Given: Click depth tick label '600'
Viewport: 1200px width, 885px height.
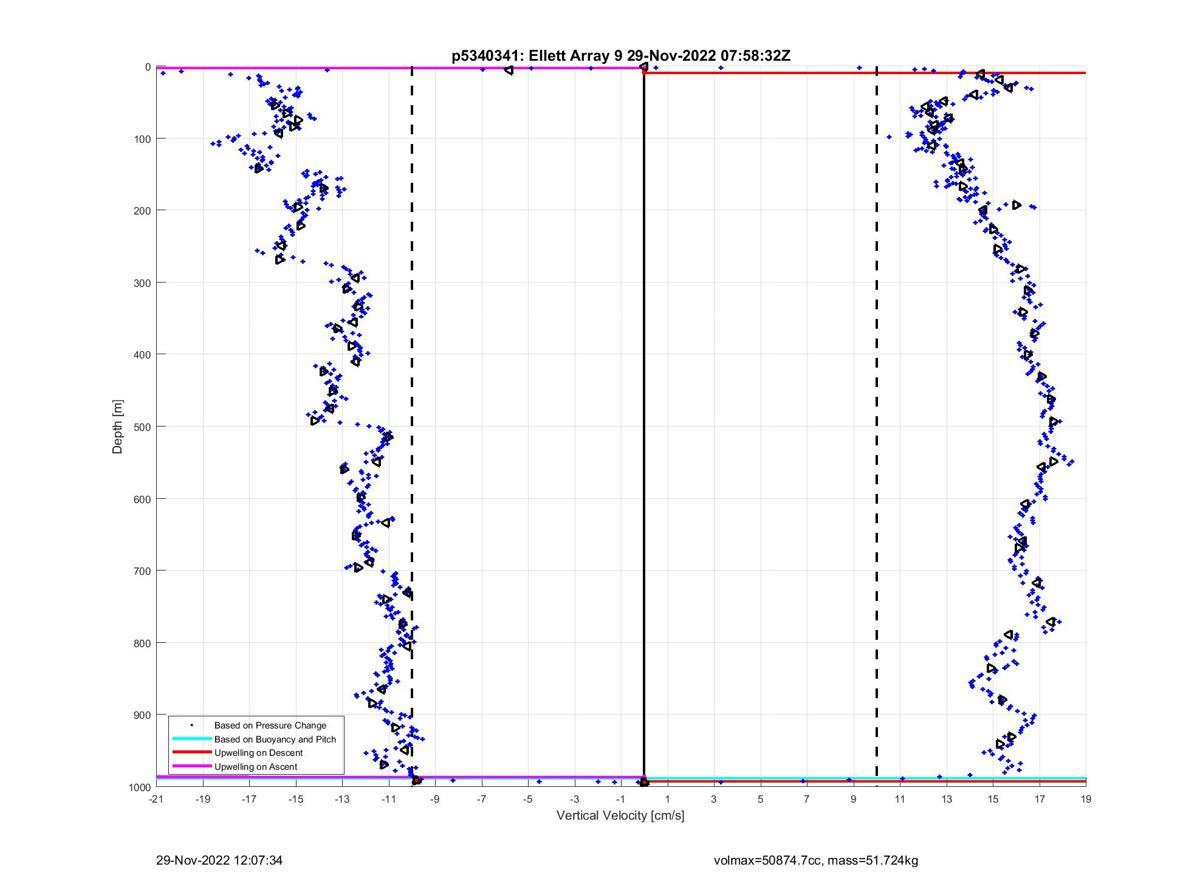Looking at the screenshot, I should pyautogui.click(x=142, y=499).
